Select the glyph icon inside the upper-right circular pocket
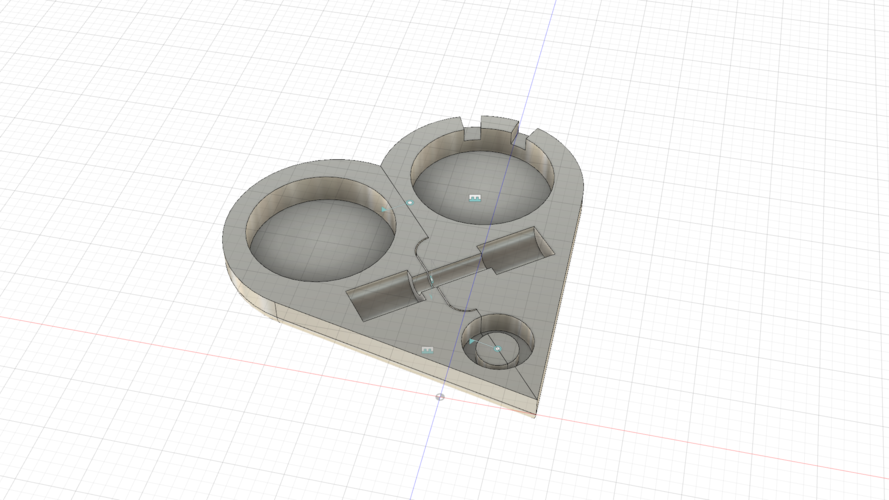The width and height of the screenshot is (889, 500). tap(475, 198)
